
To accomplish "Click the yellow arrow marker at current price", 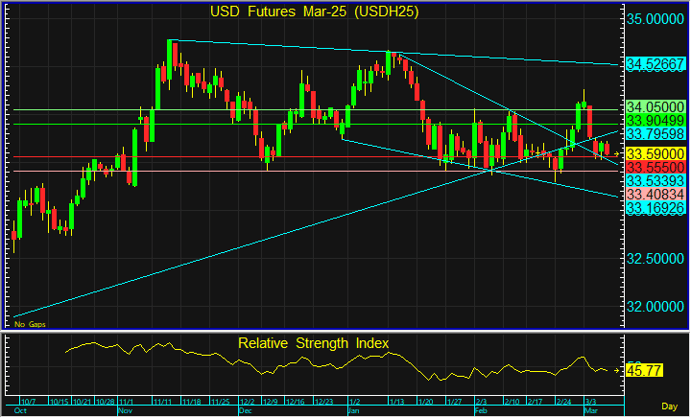I will click(617, 152).
